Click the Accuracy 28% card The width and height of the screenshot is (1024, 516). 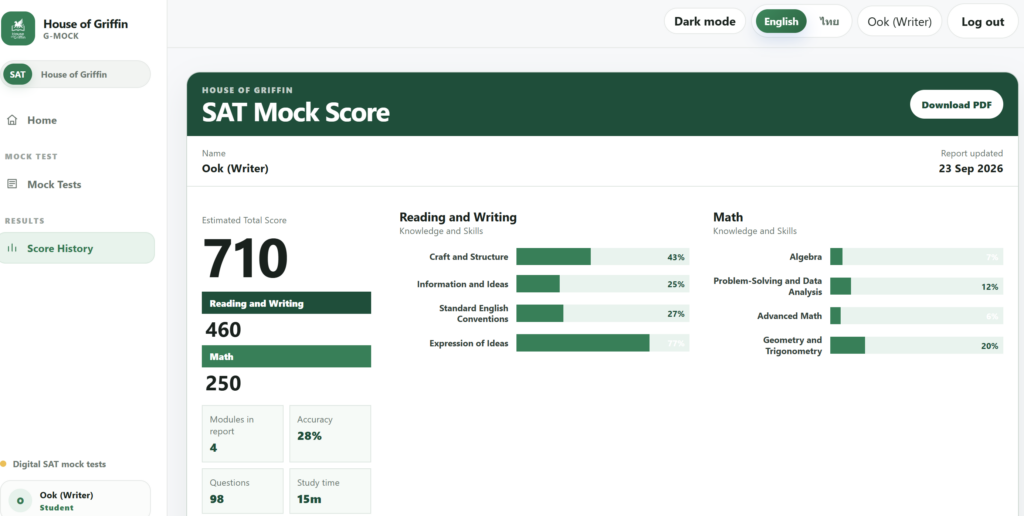[330, 434]
